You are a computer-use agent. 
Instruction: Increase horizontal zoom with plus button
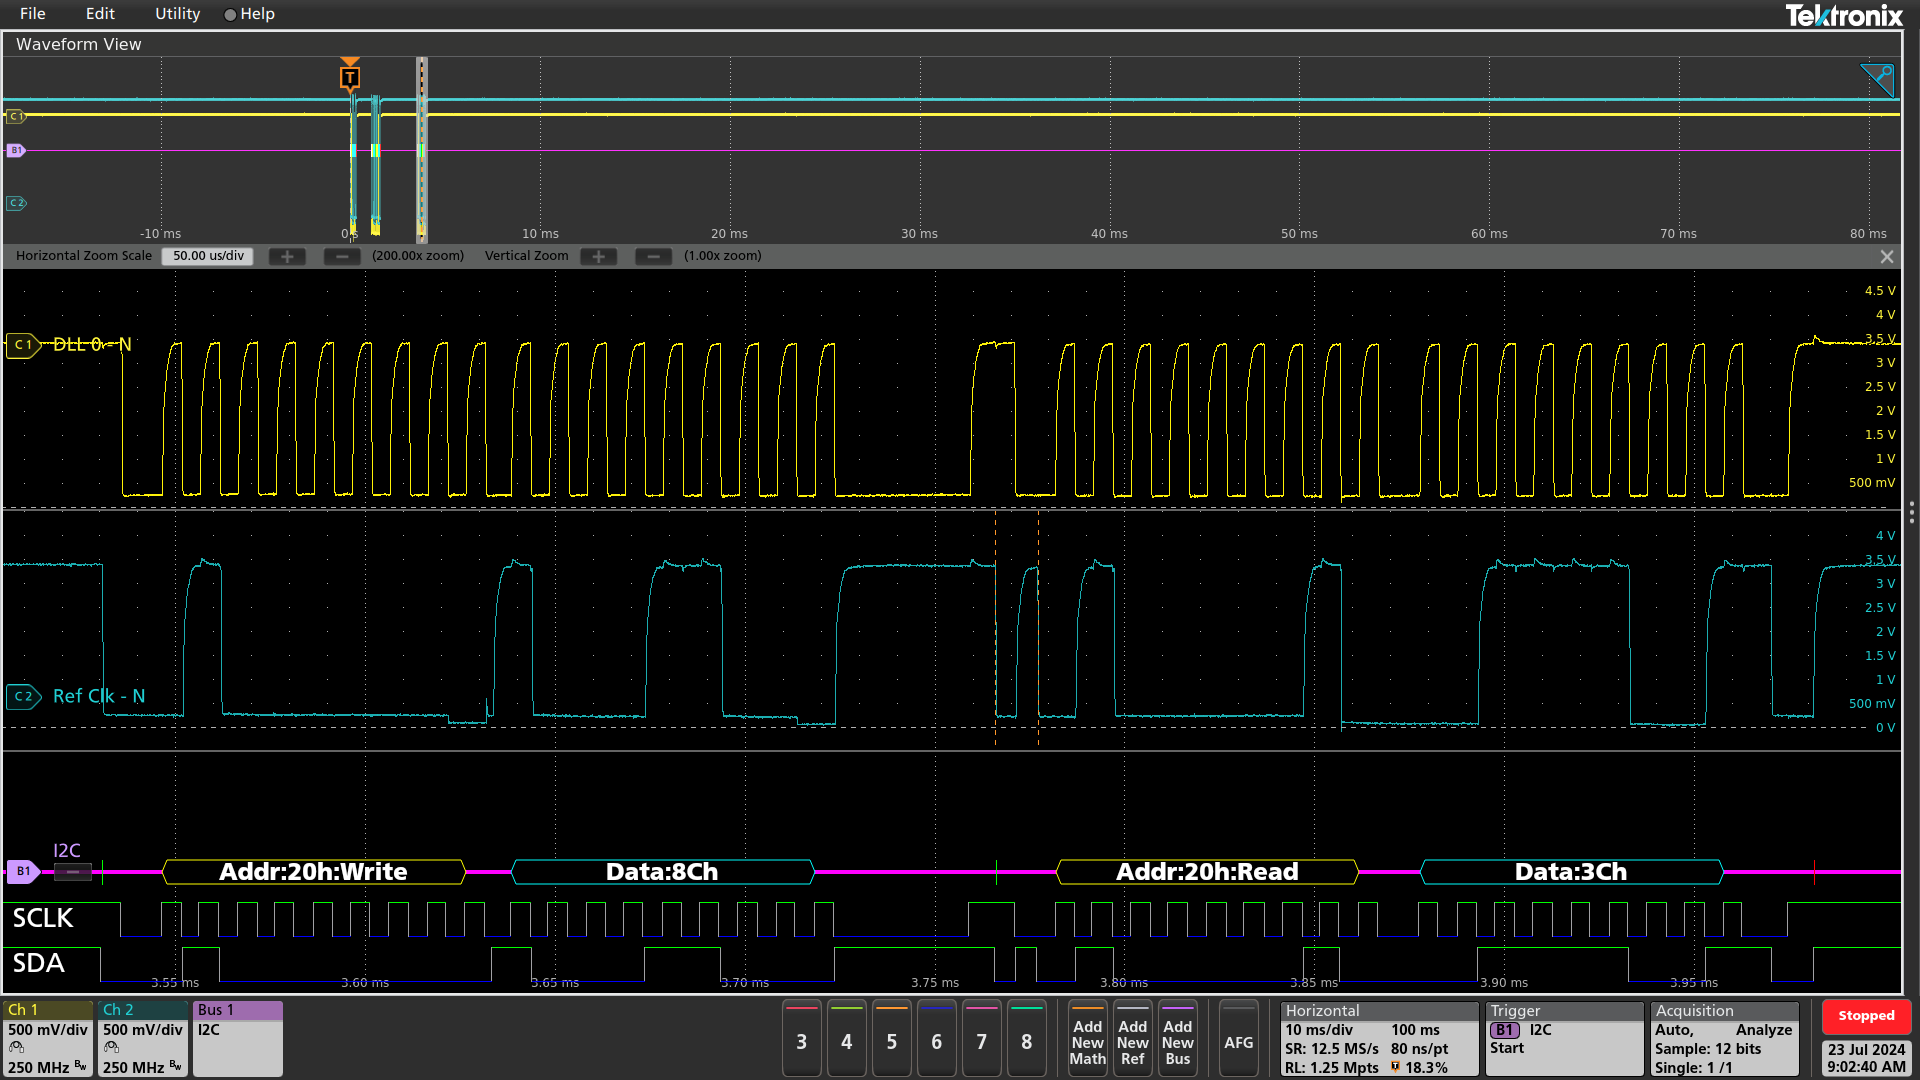coord(287,257)
